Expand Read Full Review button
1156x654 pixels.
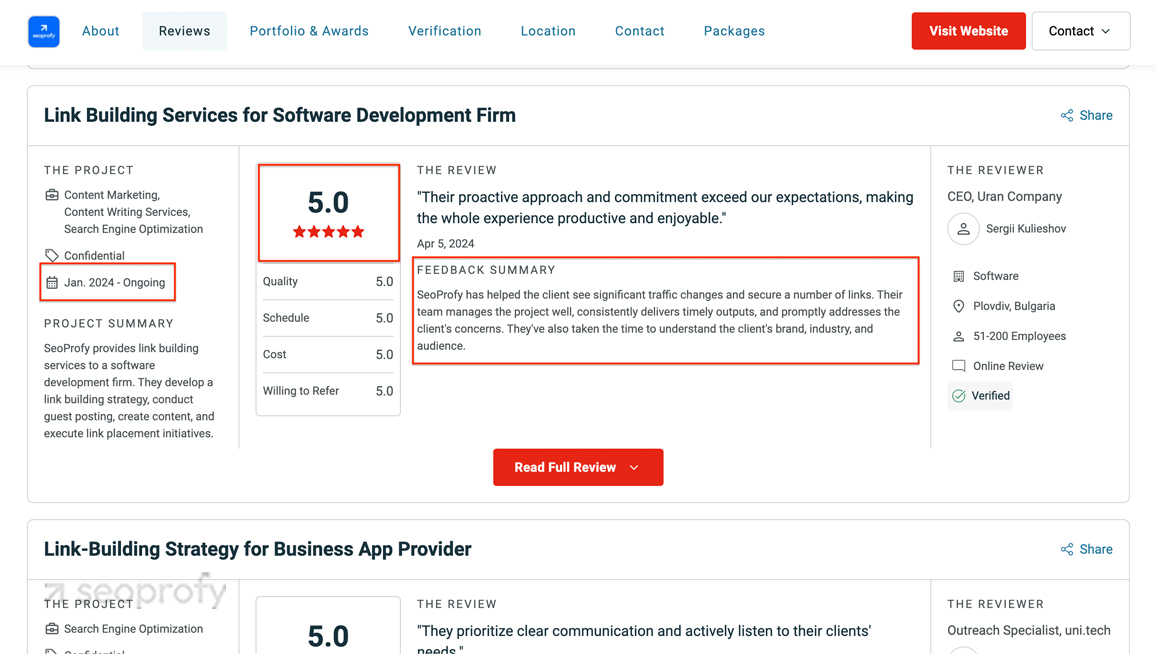(578, 467)
